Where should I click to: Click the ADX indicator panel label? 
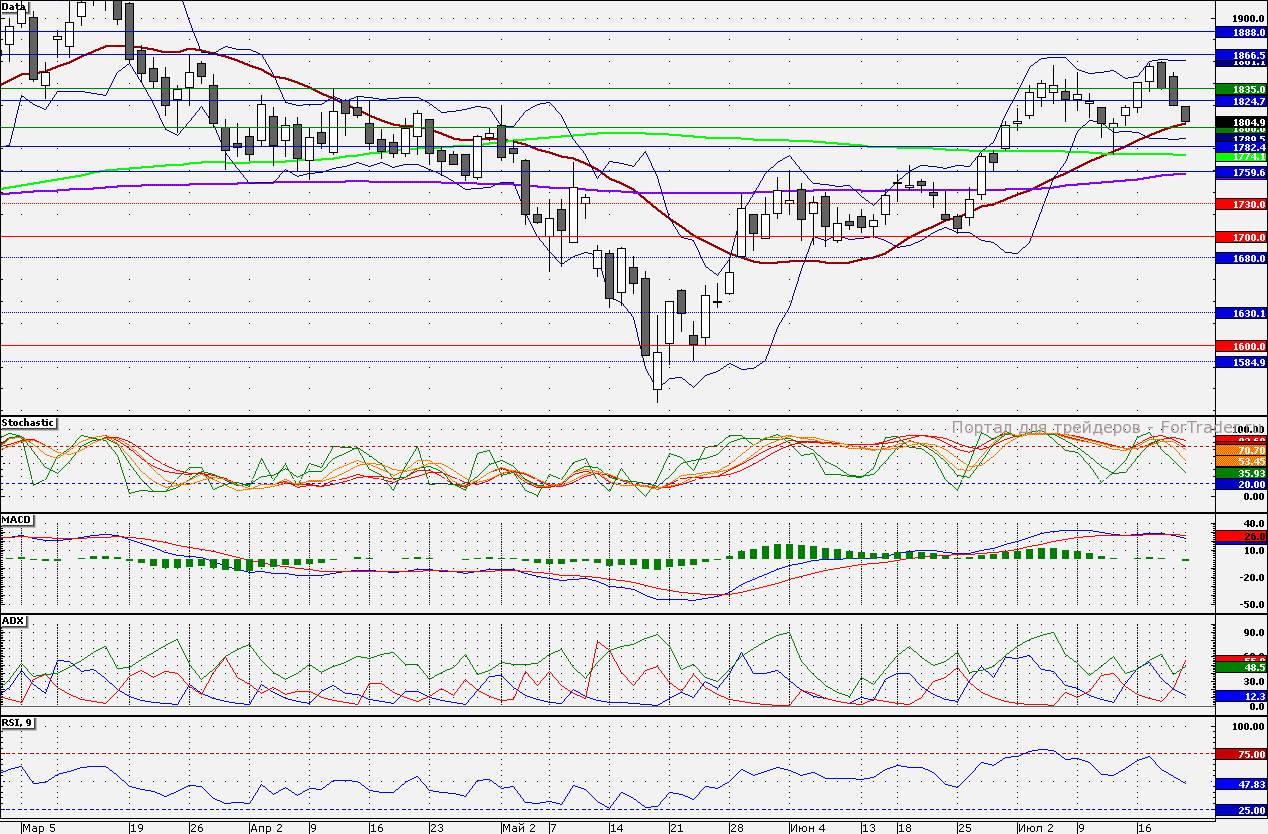pyautogui.click(x=13, y=621)
